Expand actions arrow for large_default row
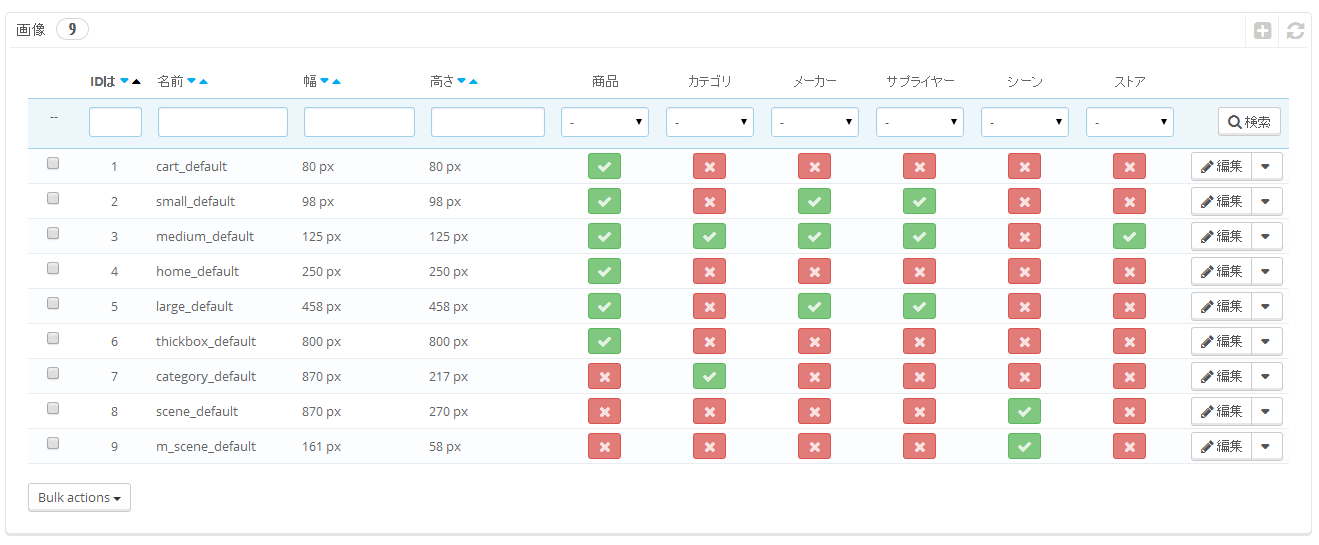 coord(1266,307)
